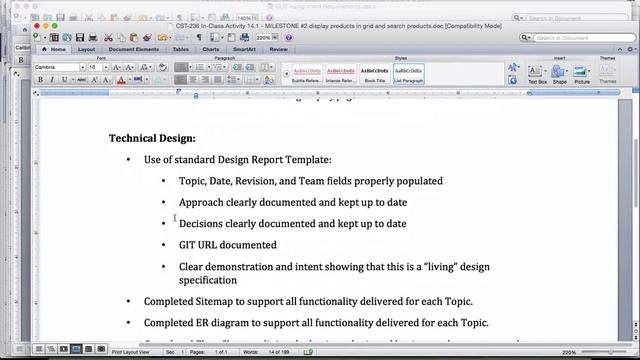Toggle Bold formatting

coord(40,80)
